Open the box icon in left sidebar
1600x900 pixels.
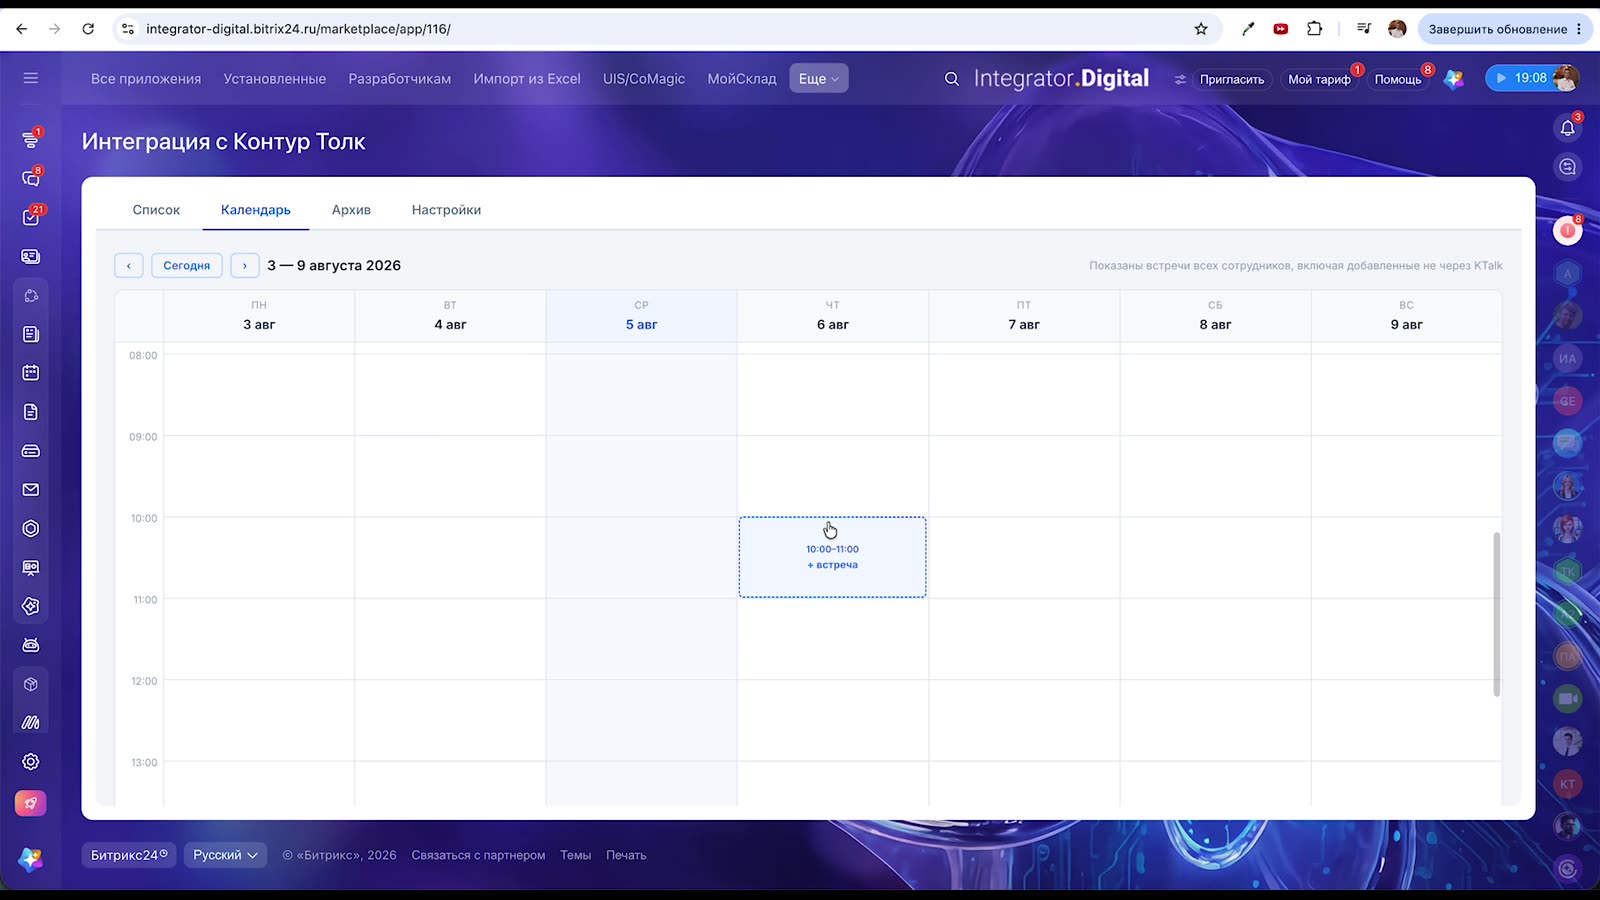coord(31,684)
